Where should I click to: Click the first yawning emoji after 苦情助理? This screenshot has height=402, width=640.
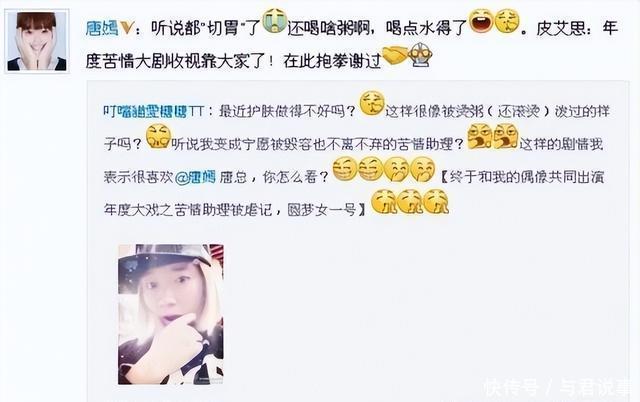click(x=480, y=137)
